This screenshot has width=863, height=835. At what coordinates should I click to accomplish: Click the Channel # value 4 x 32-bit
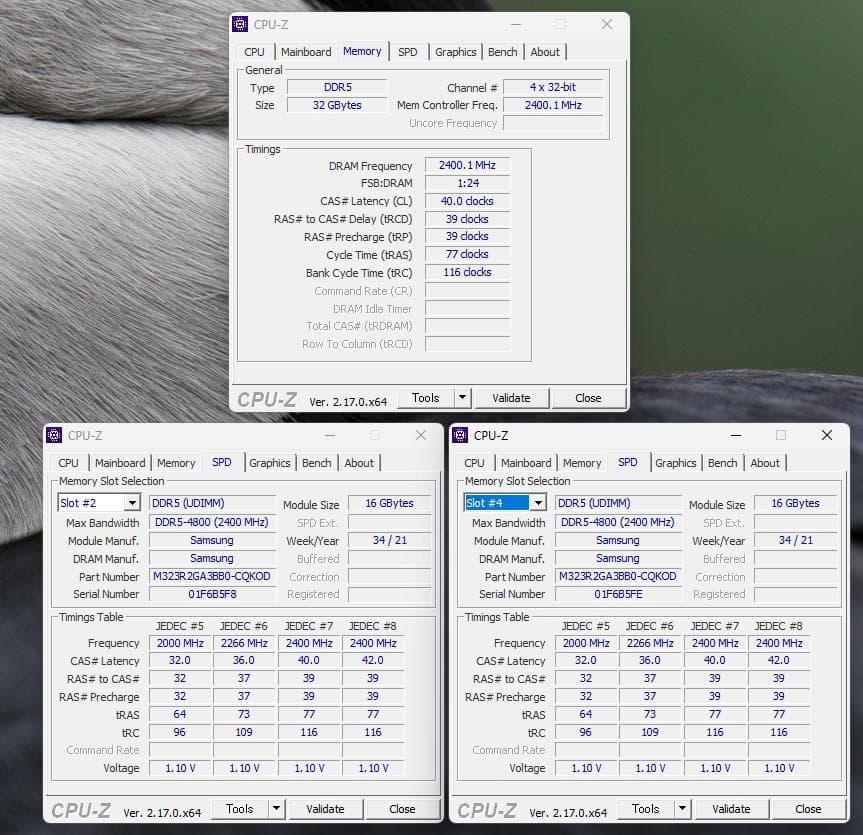pyautogui.click(x=553, y=88)
